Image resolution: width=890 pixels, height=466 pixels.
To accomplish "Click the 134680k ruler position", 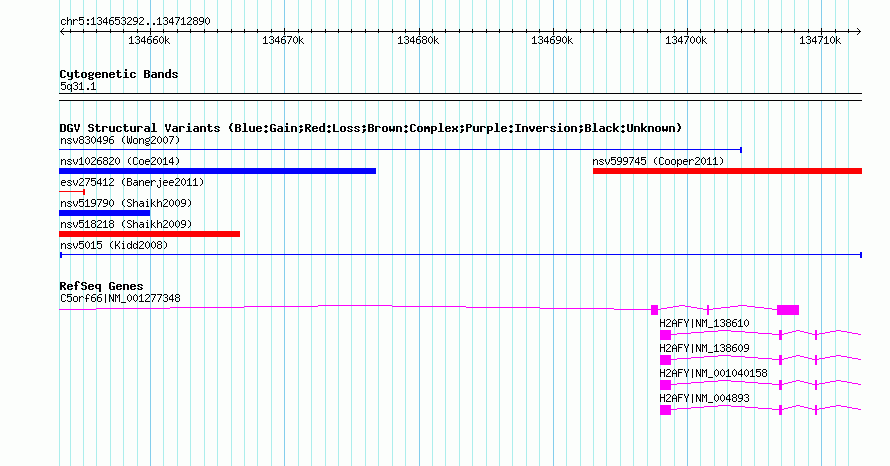I will coord(418,40).
